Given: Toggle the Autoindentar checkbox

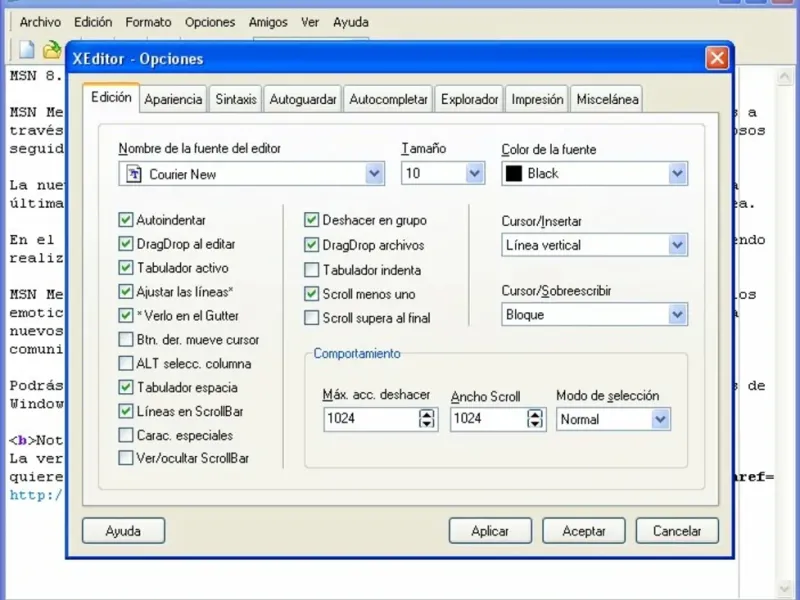Looking at the screenshot, I should 126,220.
